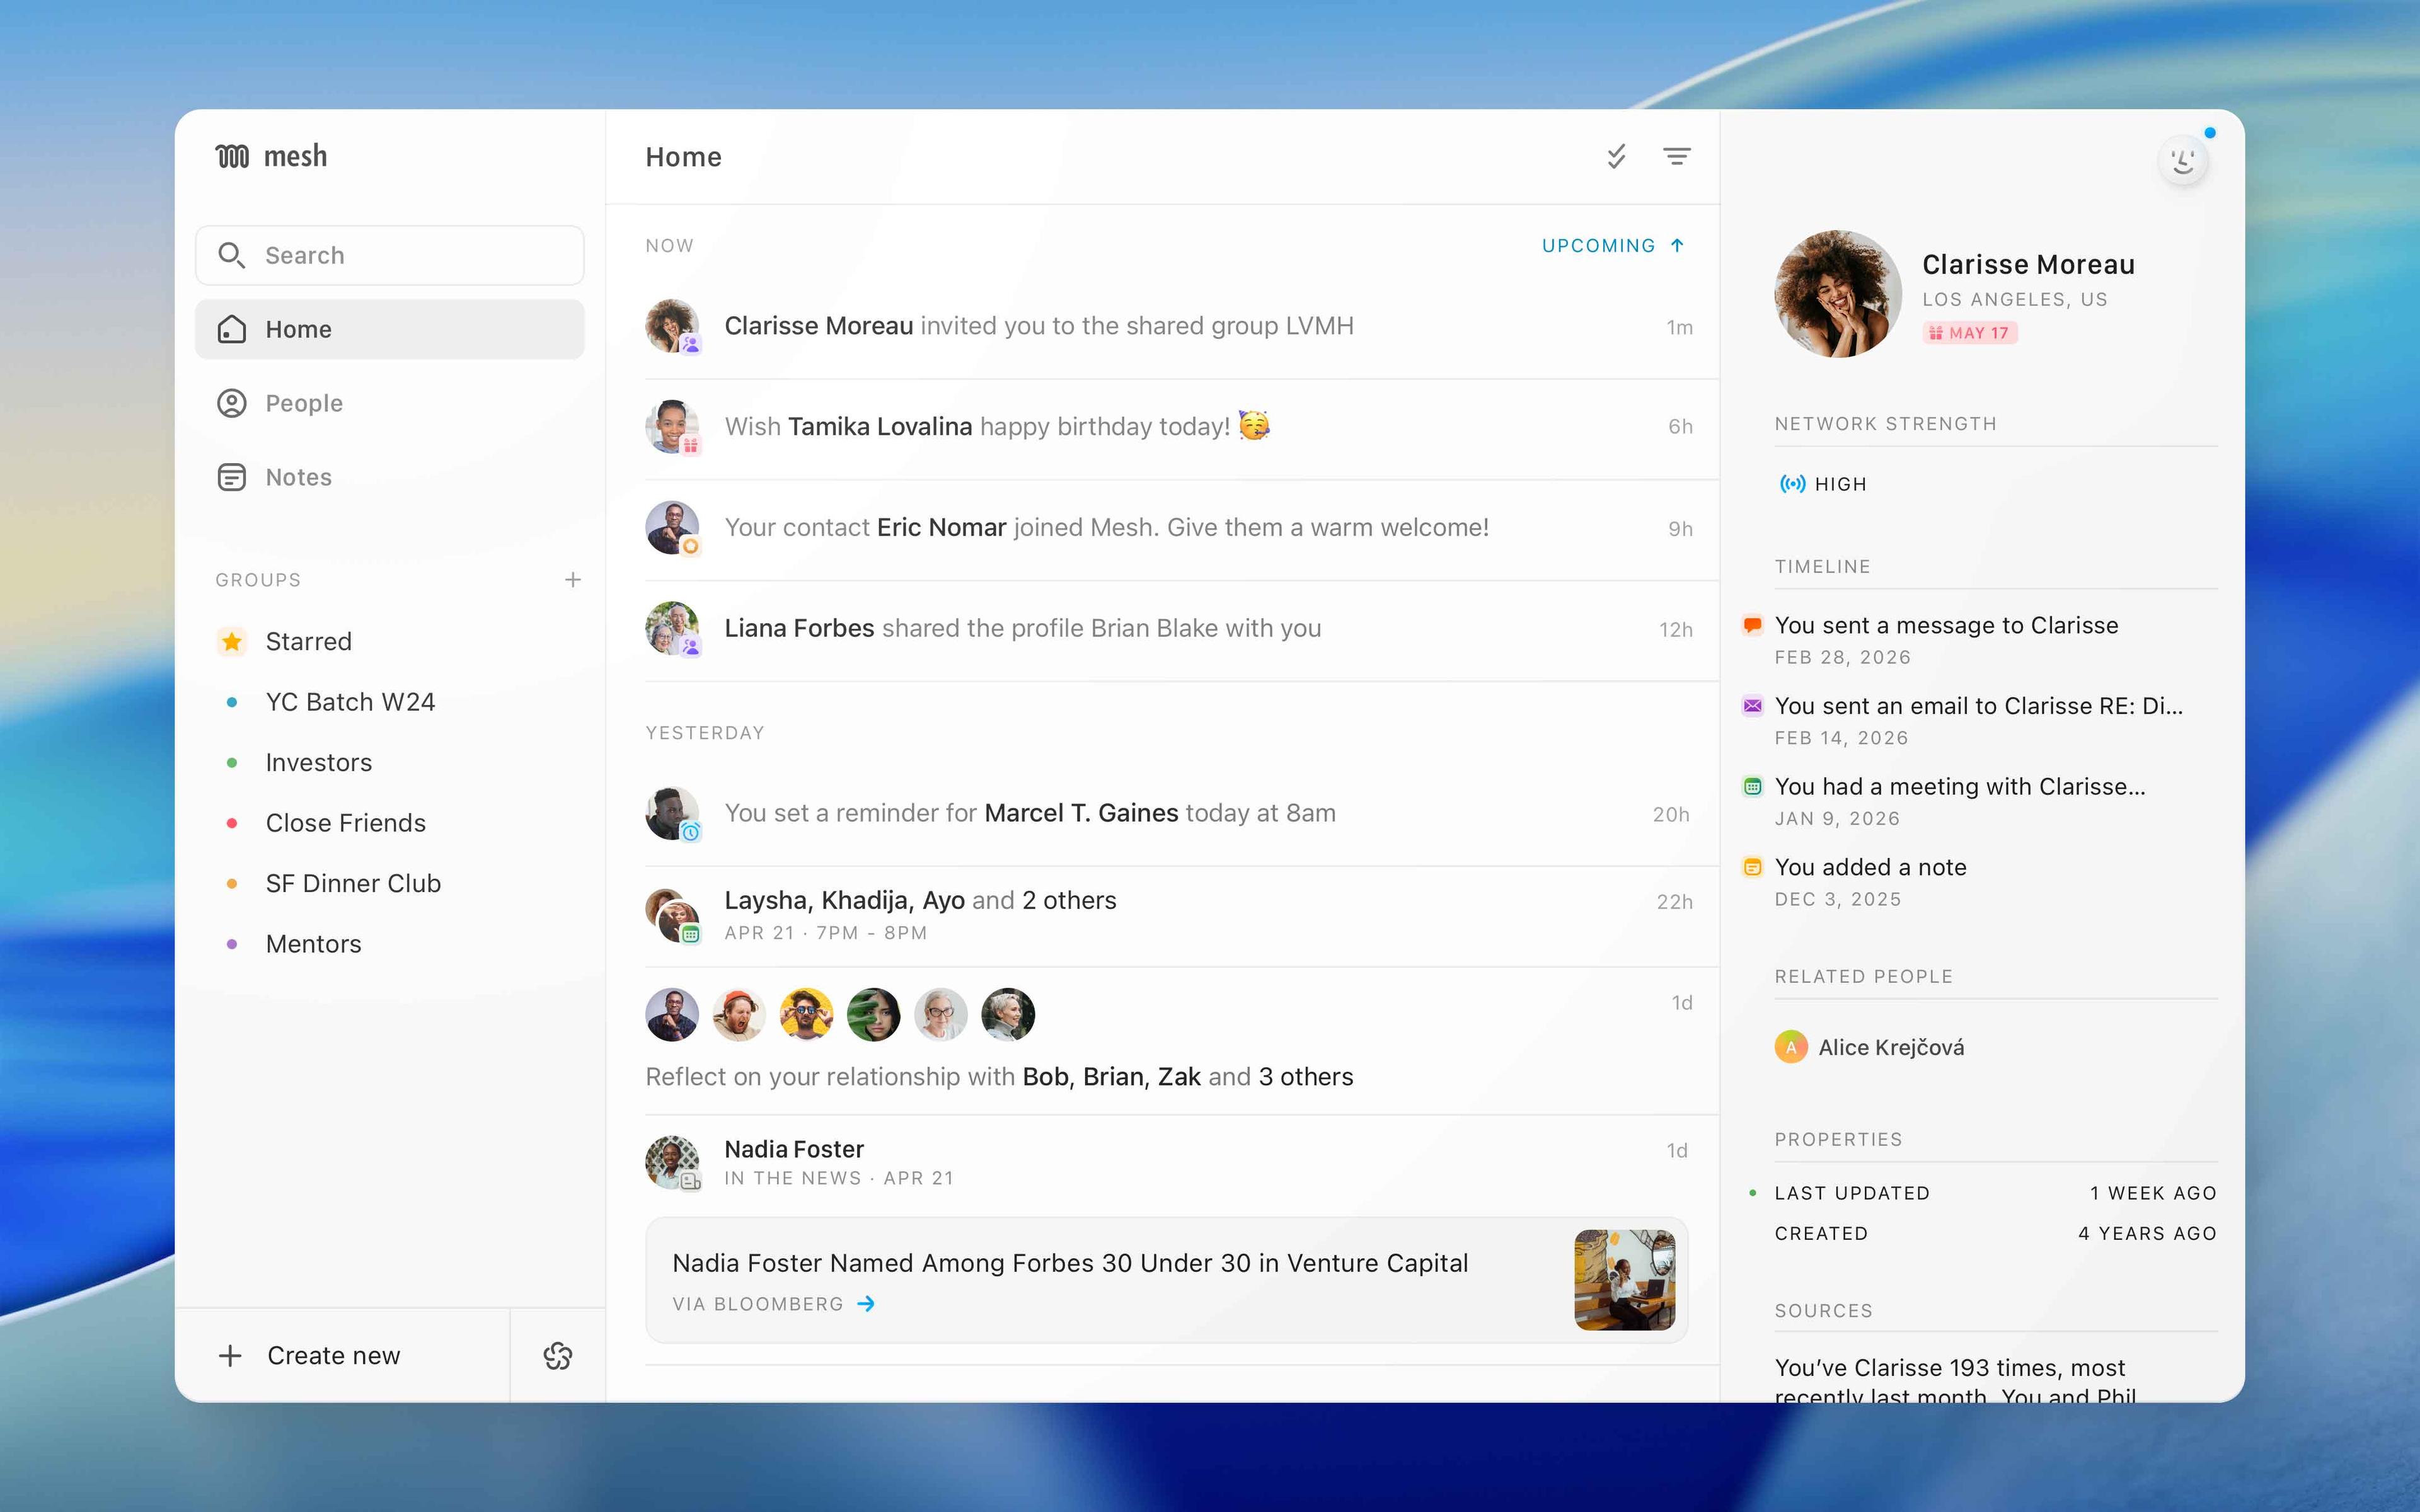Click the mark-all-read double checkmark icon

coord(1617,156)
